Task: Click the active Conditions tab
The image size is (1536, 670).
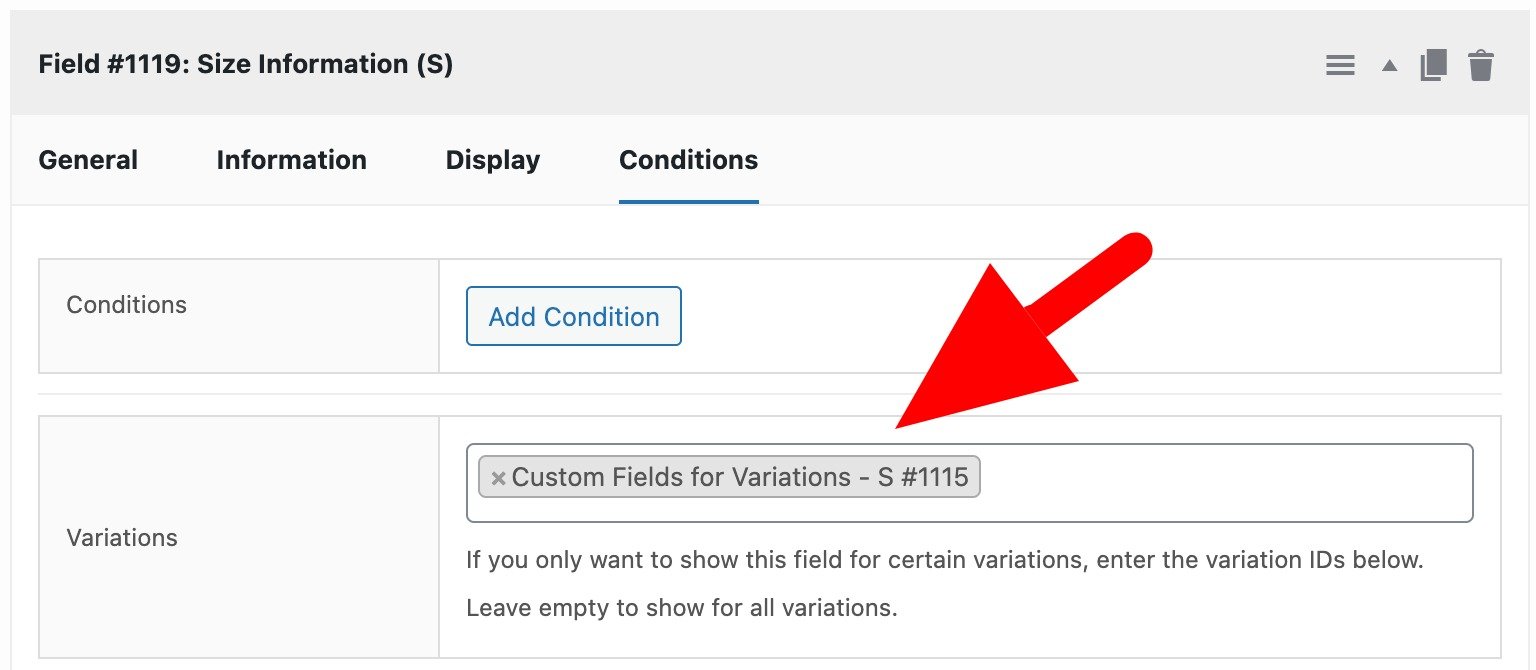Action: point(688,160)
